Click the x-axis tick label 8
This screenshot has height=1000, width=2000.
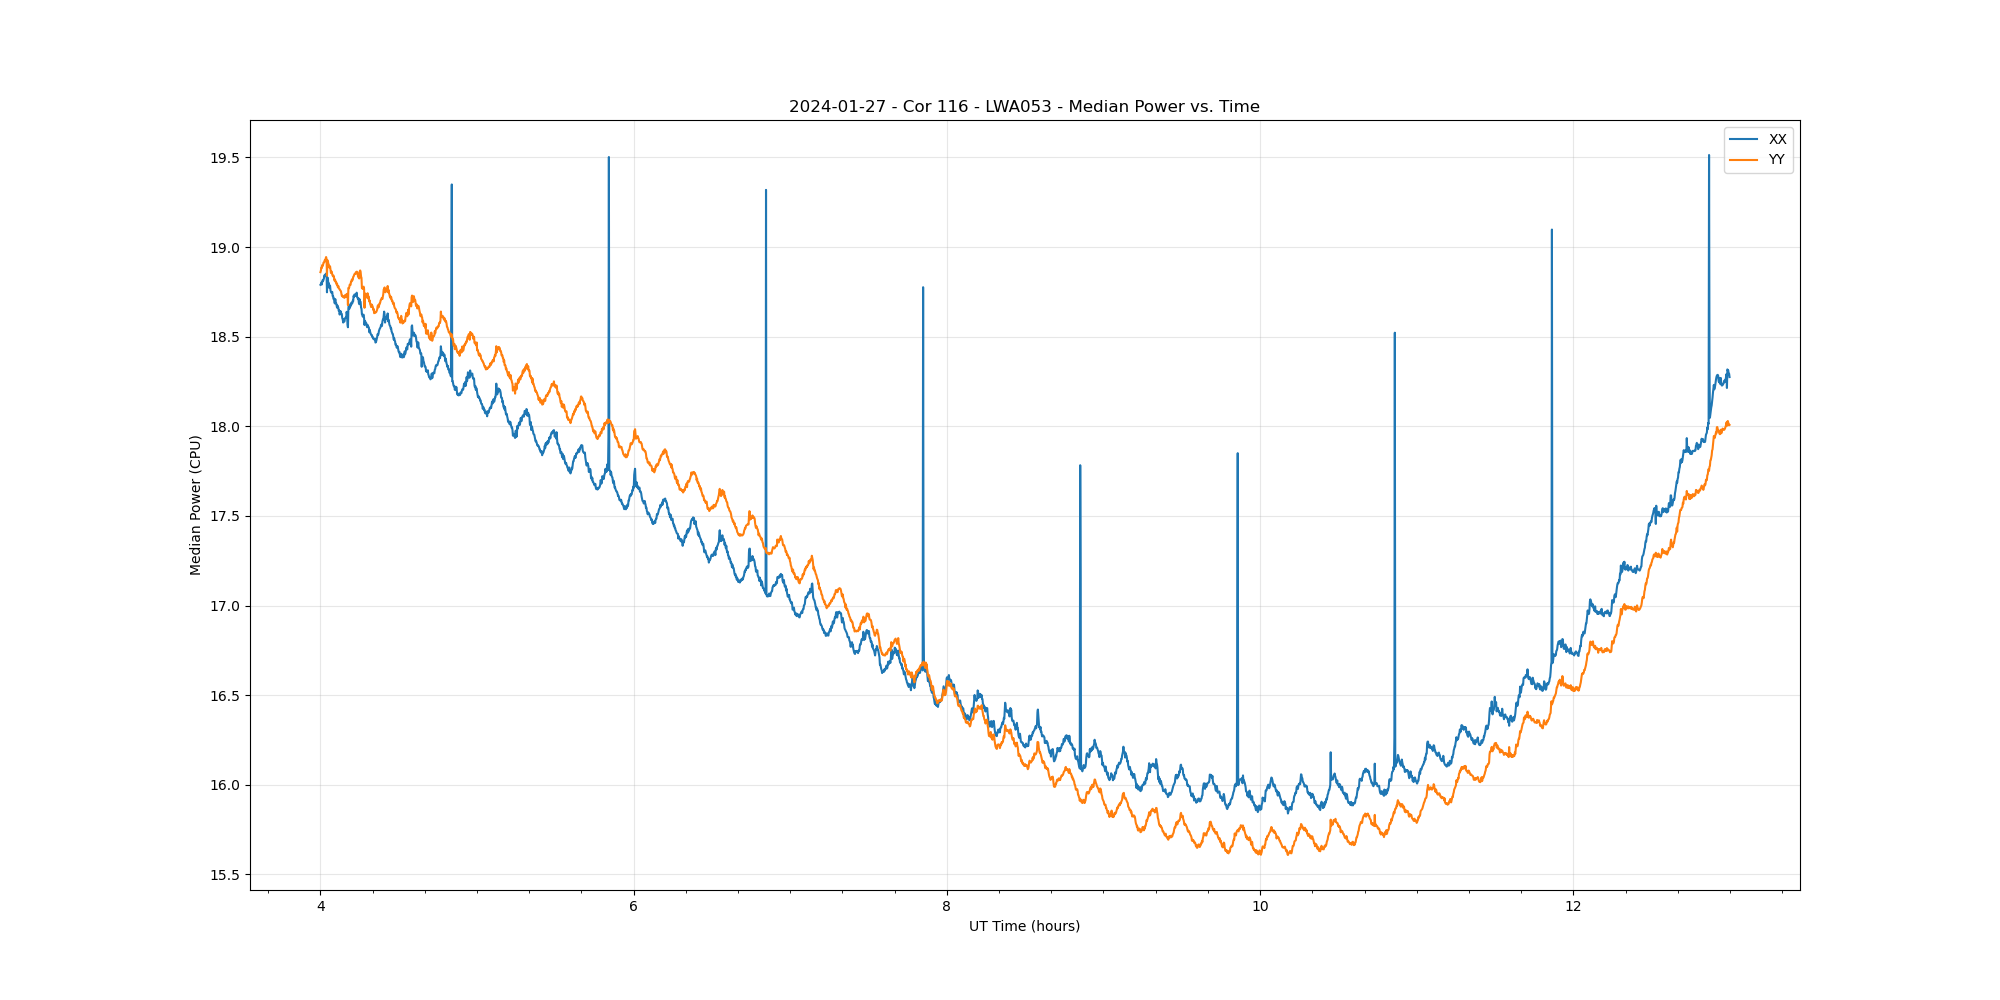pos(946,907)
